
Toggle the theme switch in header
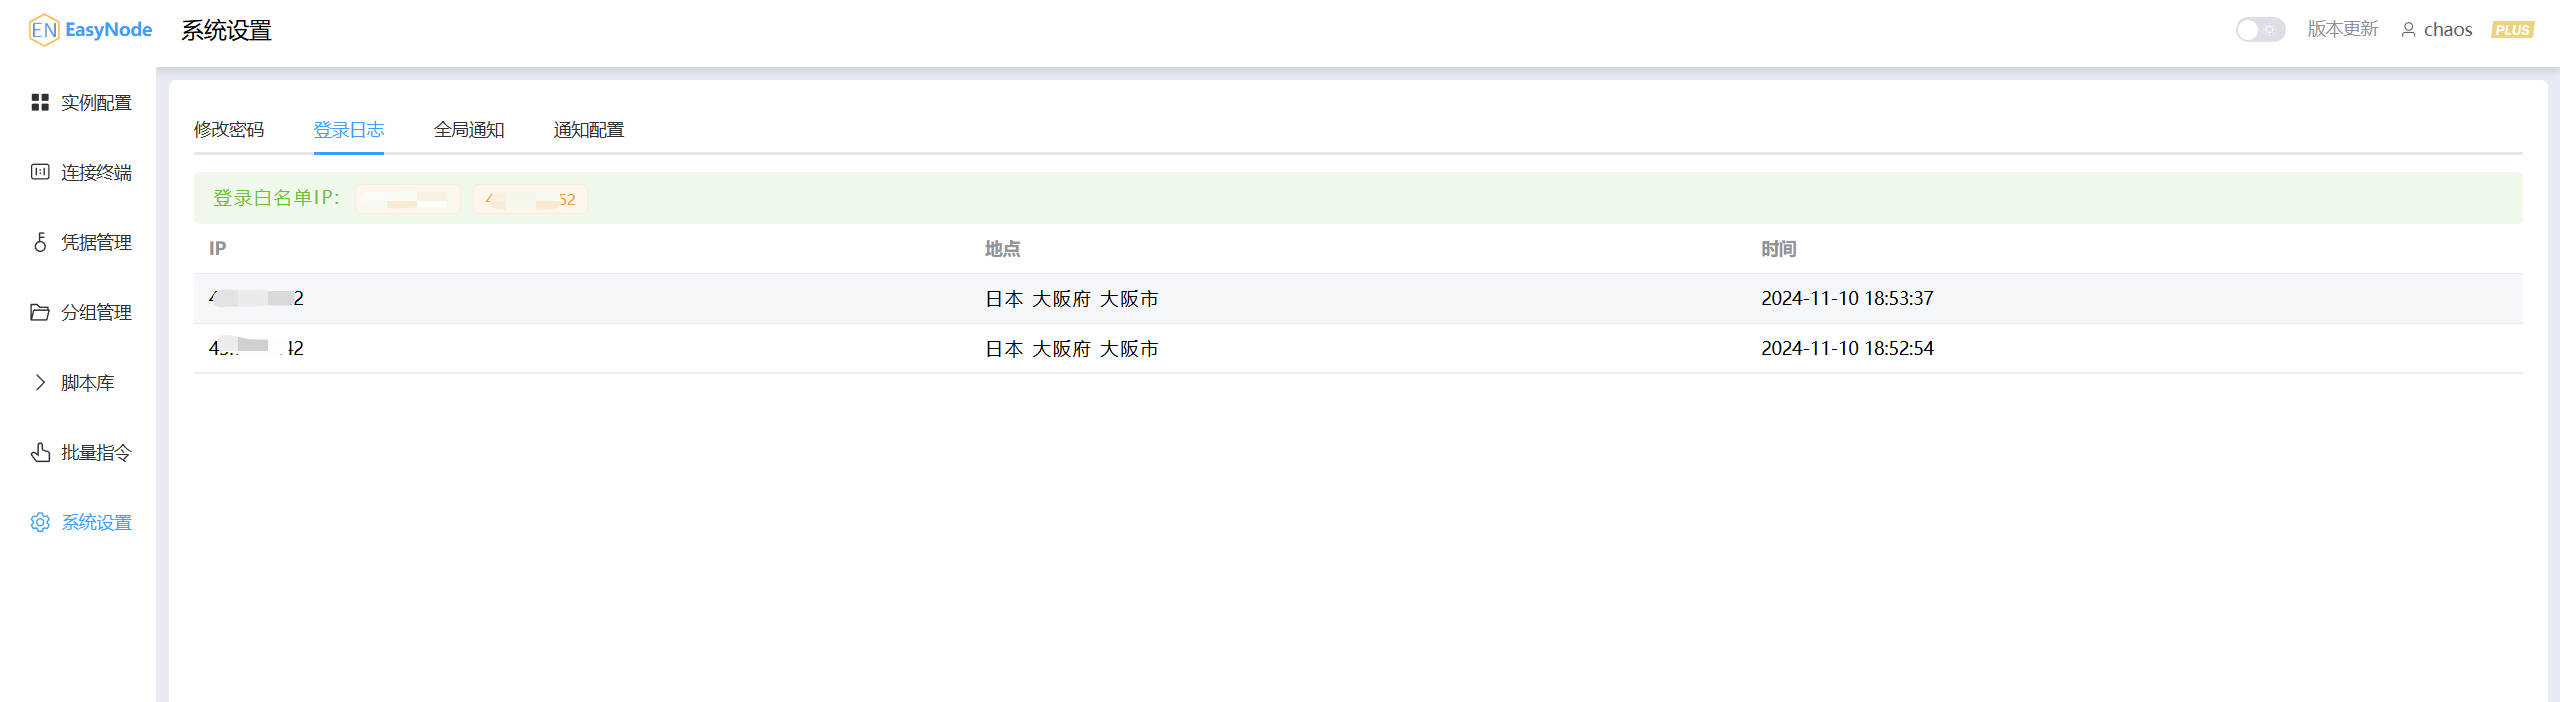pos(2260,30)
